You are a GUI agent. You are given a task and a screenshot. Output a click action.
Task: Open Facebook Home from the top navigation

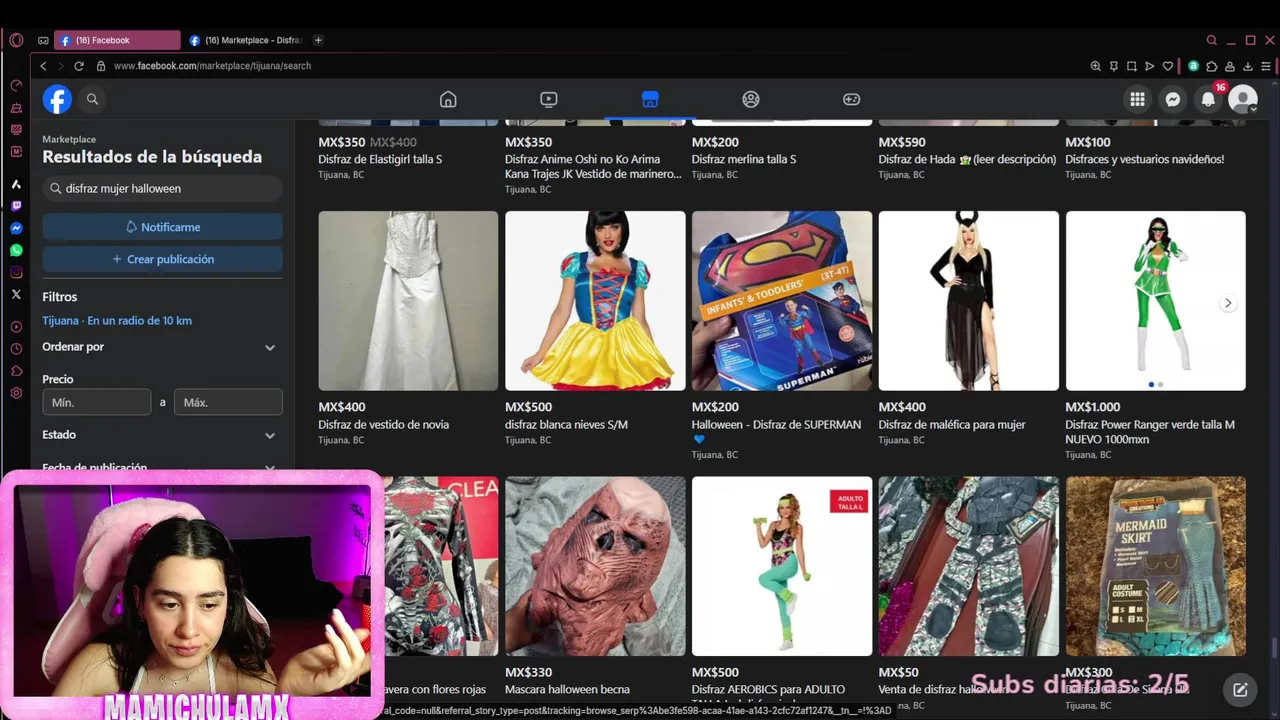[448, 99]
